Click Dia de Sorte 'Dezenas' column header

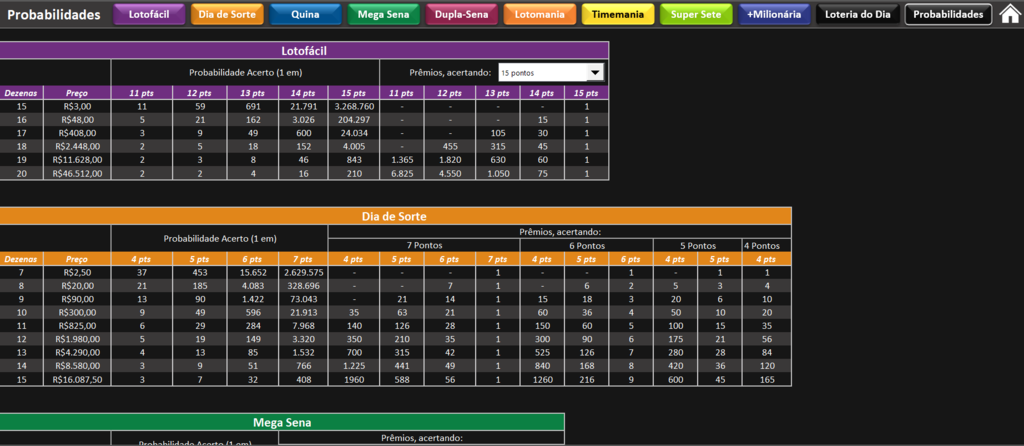click(x=22, y=259)
